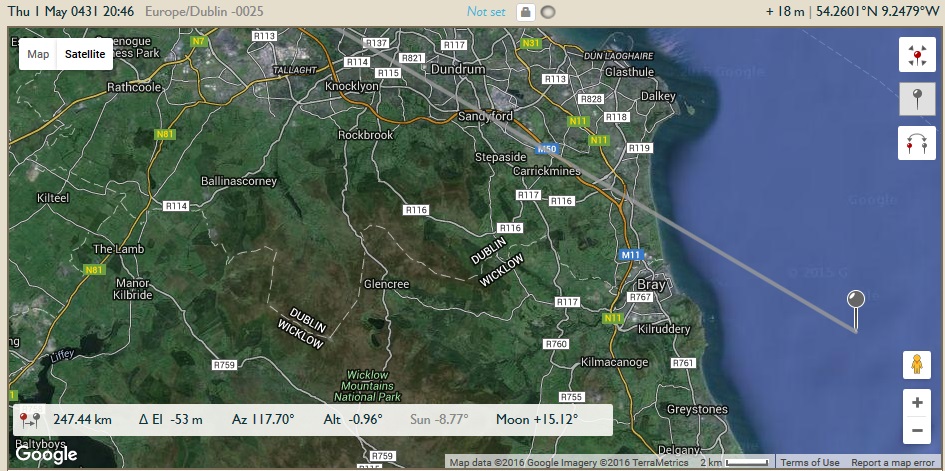945x471 pixels.
Task: Click the Street View pegman icon
Action: click(916, 365)
